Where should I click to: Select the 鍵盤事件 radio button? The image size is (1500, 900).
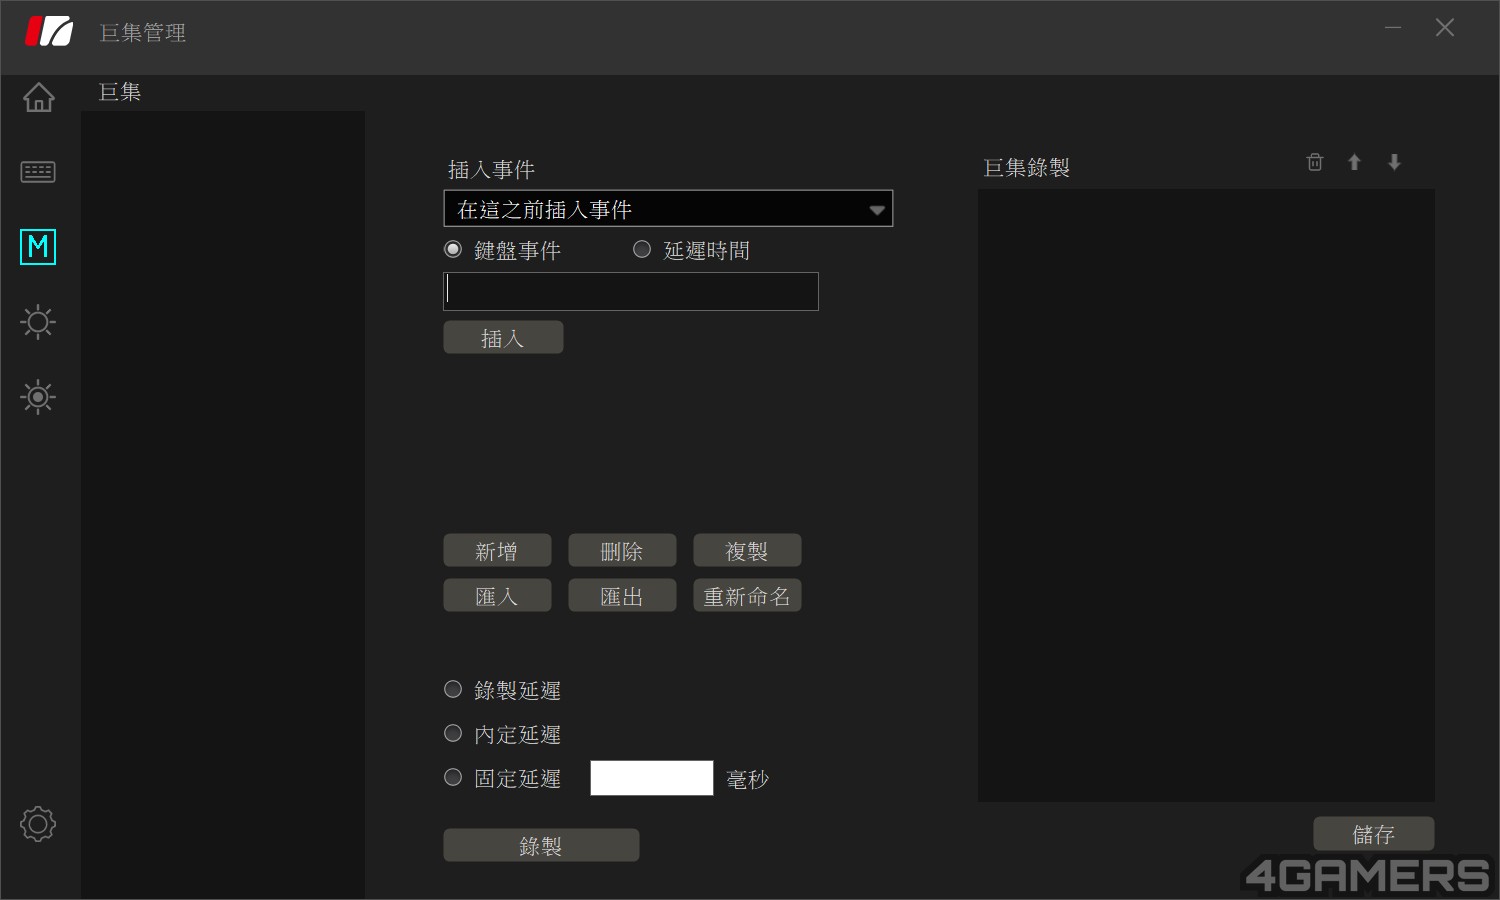[x=453, y=249]
